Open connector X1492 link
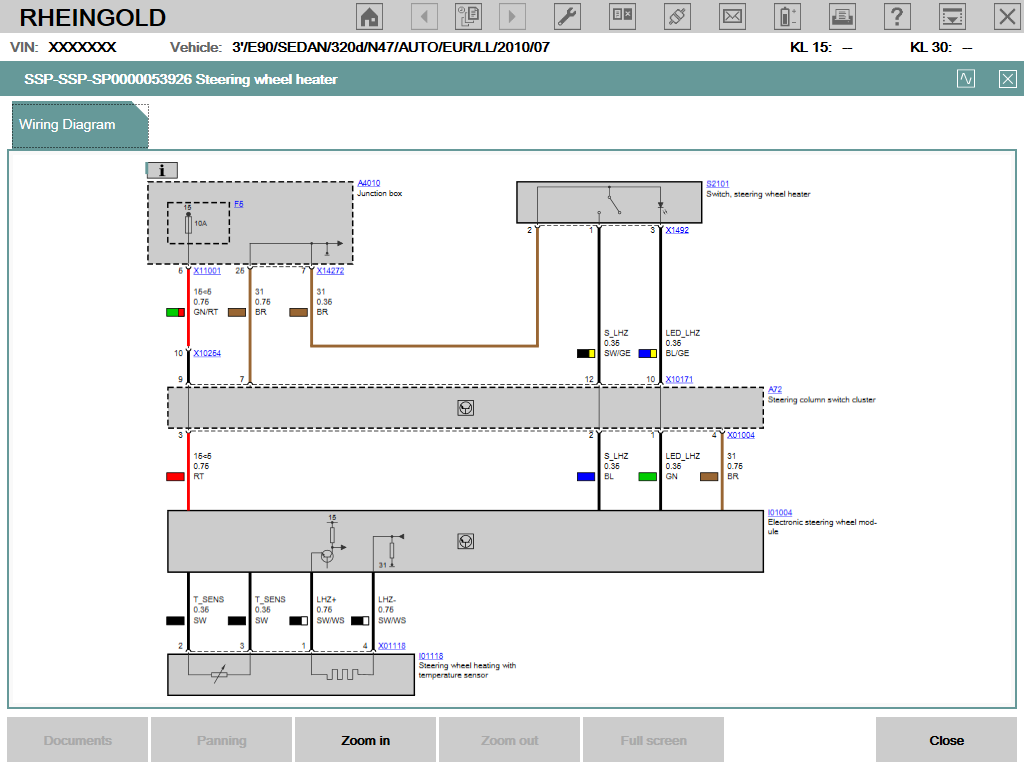1024x768 pixels. point(677,230)
